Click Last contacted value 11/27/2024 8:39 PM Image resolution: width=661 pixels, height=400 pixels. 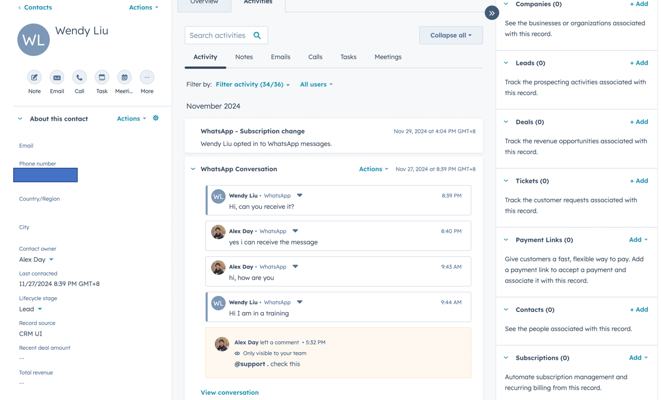(x=59, y=284)
